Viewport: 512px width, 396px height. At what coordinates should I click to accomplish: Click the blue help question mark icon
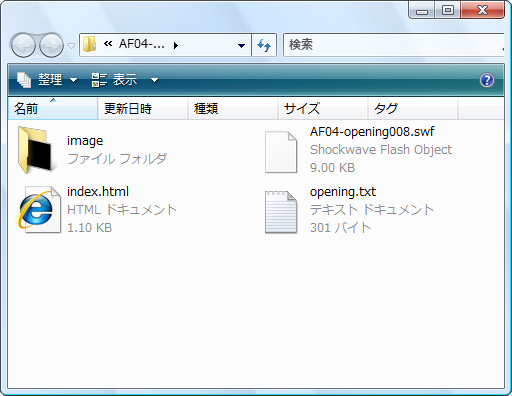[x=487, y=80]
